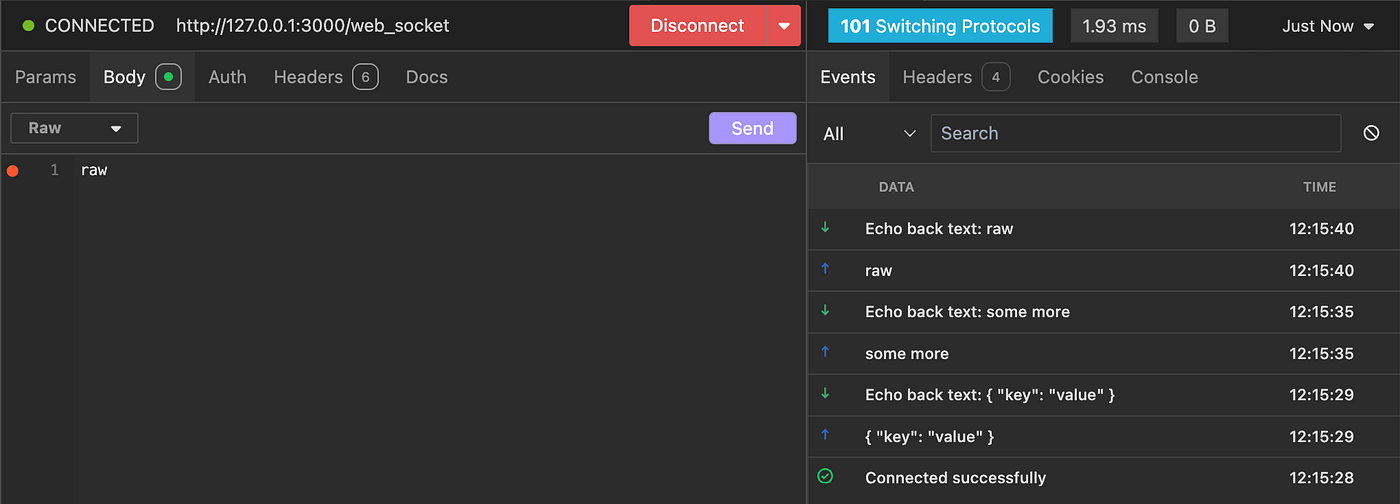Image resolution: width=1400 pixels, height=504 pixels.
Task: Click outgoing arrow icon of 'some more' event
Action: click(x=825, y=352)
